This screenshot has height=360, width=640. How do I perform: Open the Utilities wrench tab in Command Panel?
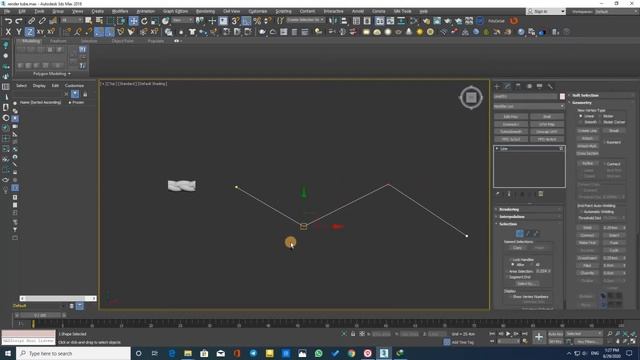550,86
